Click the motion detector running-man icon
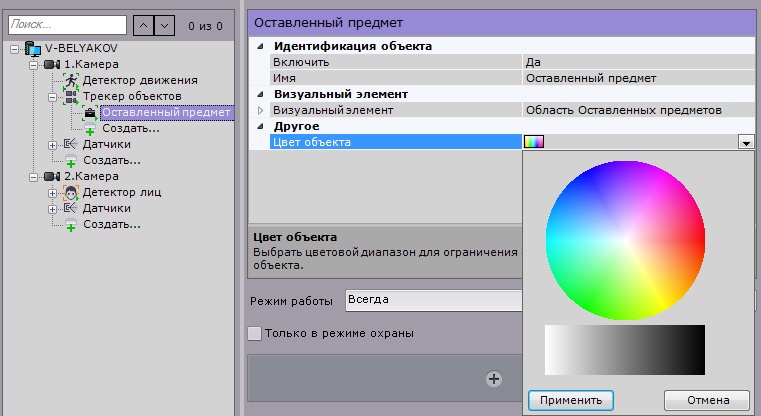The width and height of the screenshot is (761, 416). [x=71, y=80]
